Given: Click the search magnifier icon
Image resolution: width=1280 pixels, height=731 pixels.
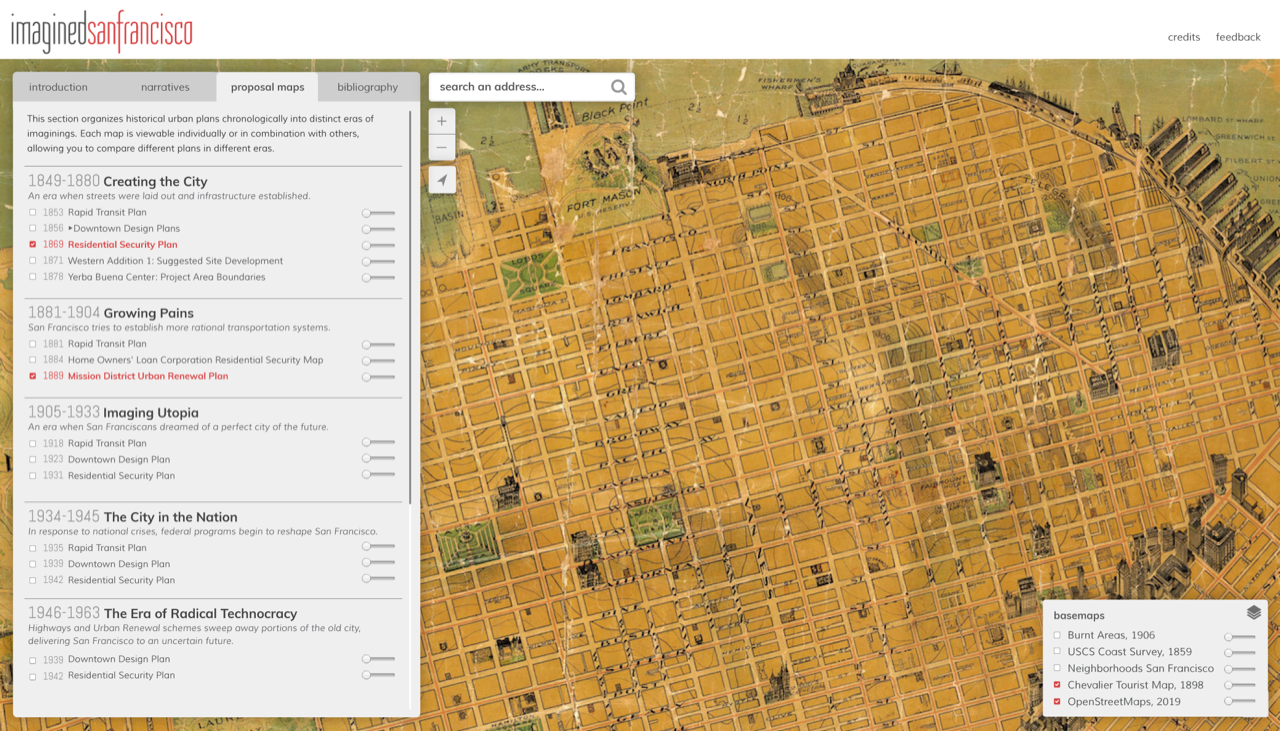Looking at the screenshot, I should click(x=619, y=87).
